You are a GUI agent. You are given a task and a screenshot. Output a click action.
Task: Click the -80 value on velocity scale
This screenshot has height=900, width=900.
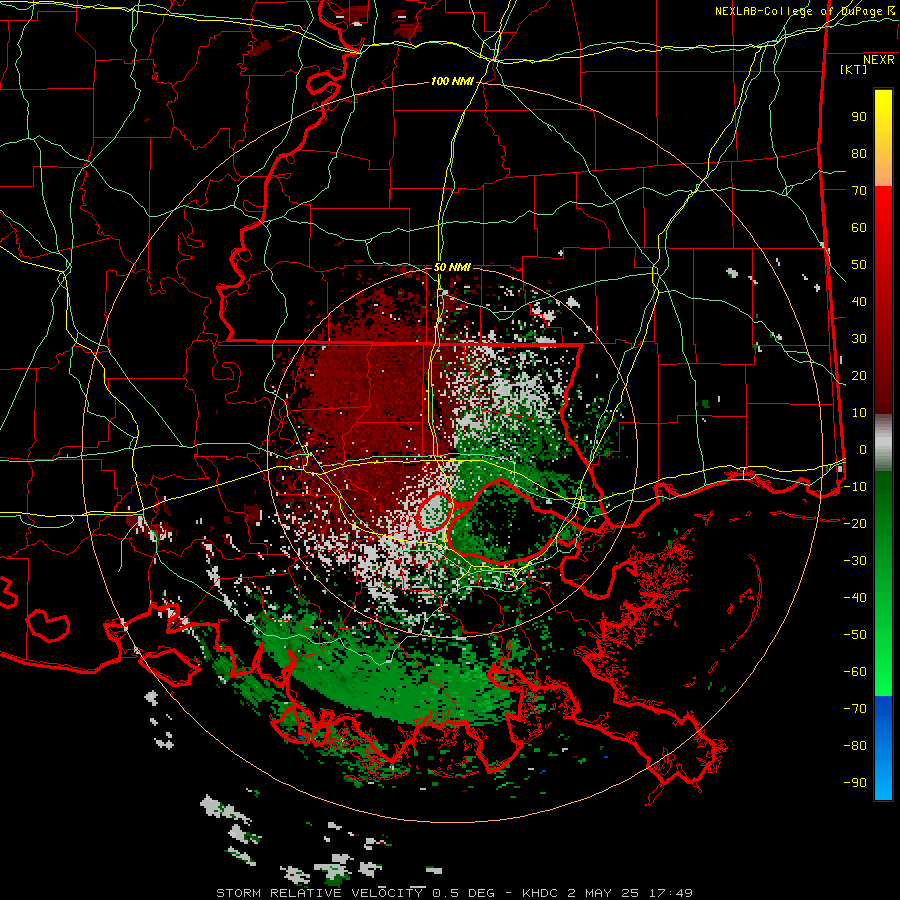pyautogui.click(x=855, y=746)
